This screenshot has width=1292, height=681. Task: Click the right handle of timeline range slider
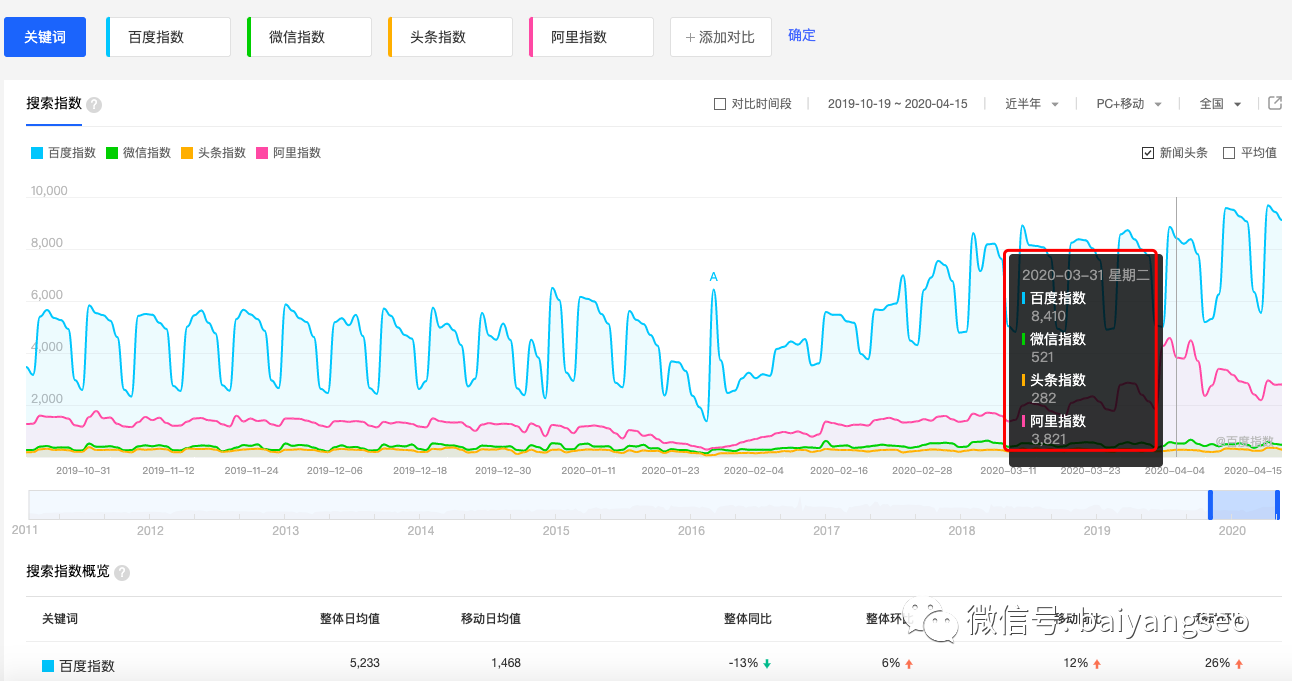tap(1277, 504)
